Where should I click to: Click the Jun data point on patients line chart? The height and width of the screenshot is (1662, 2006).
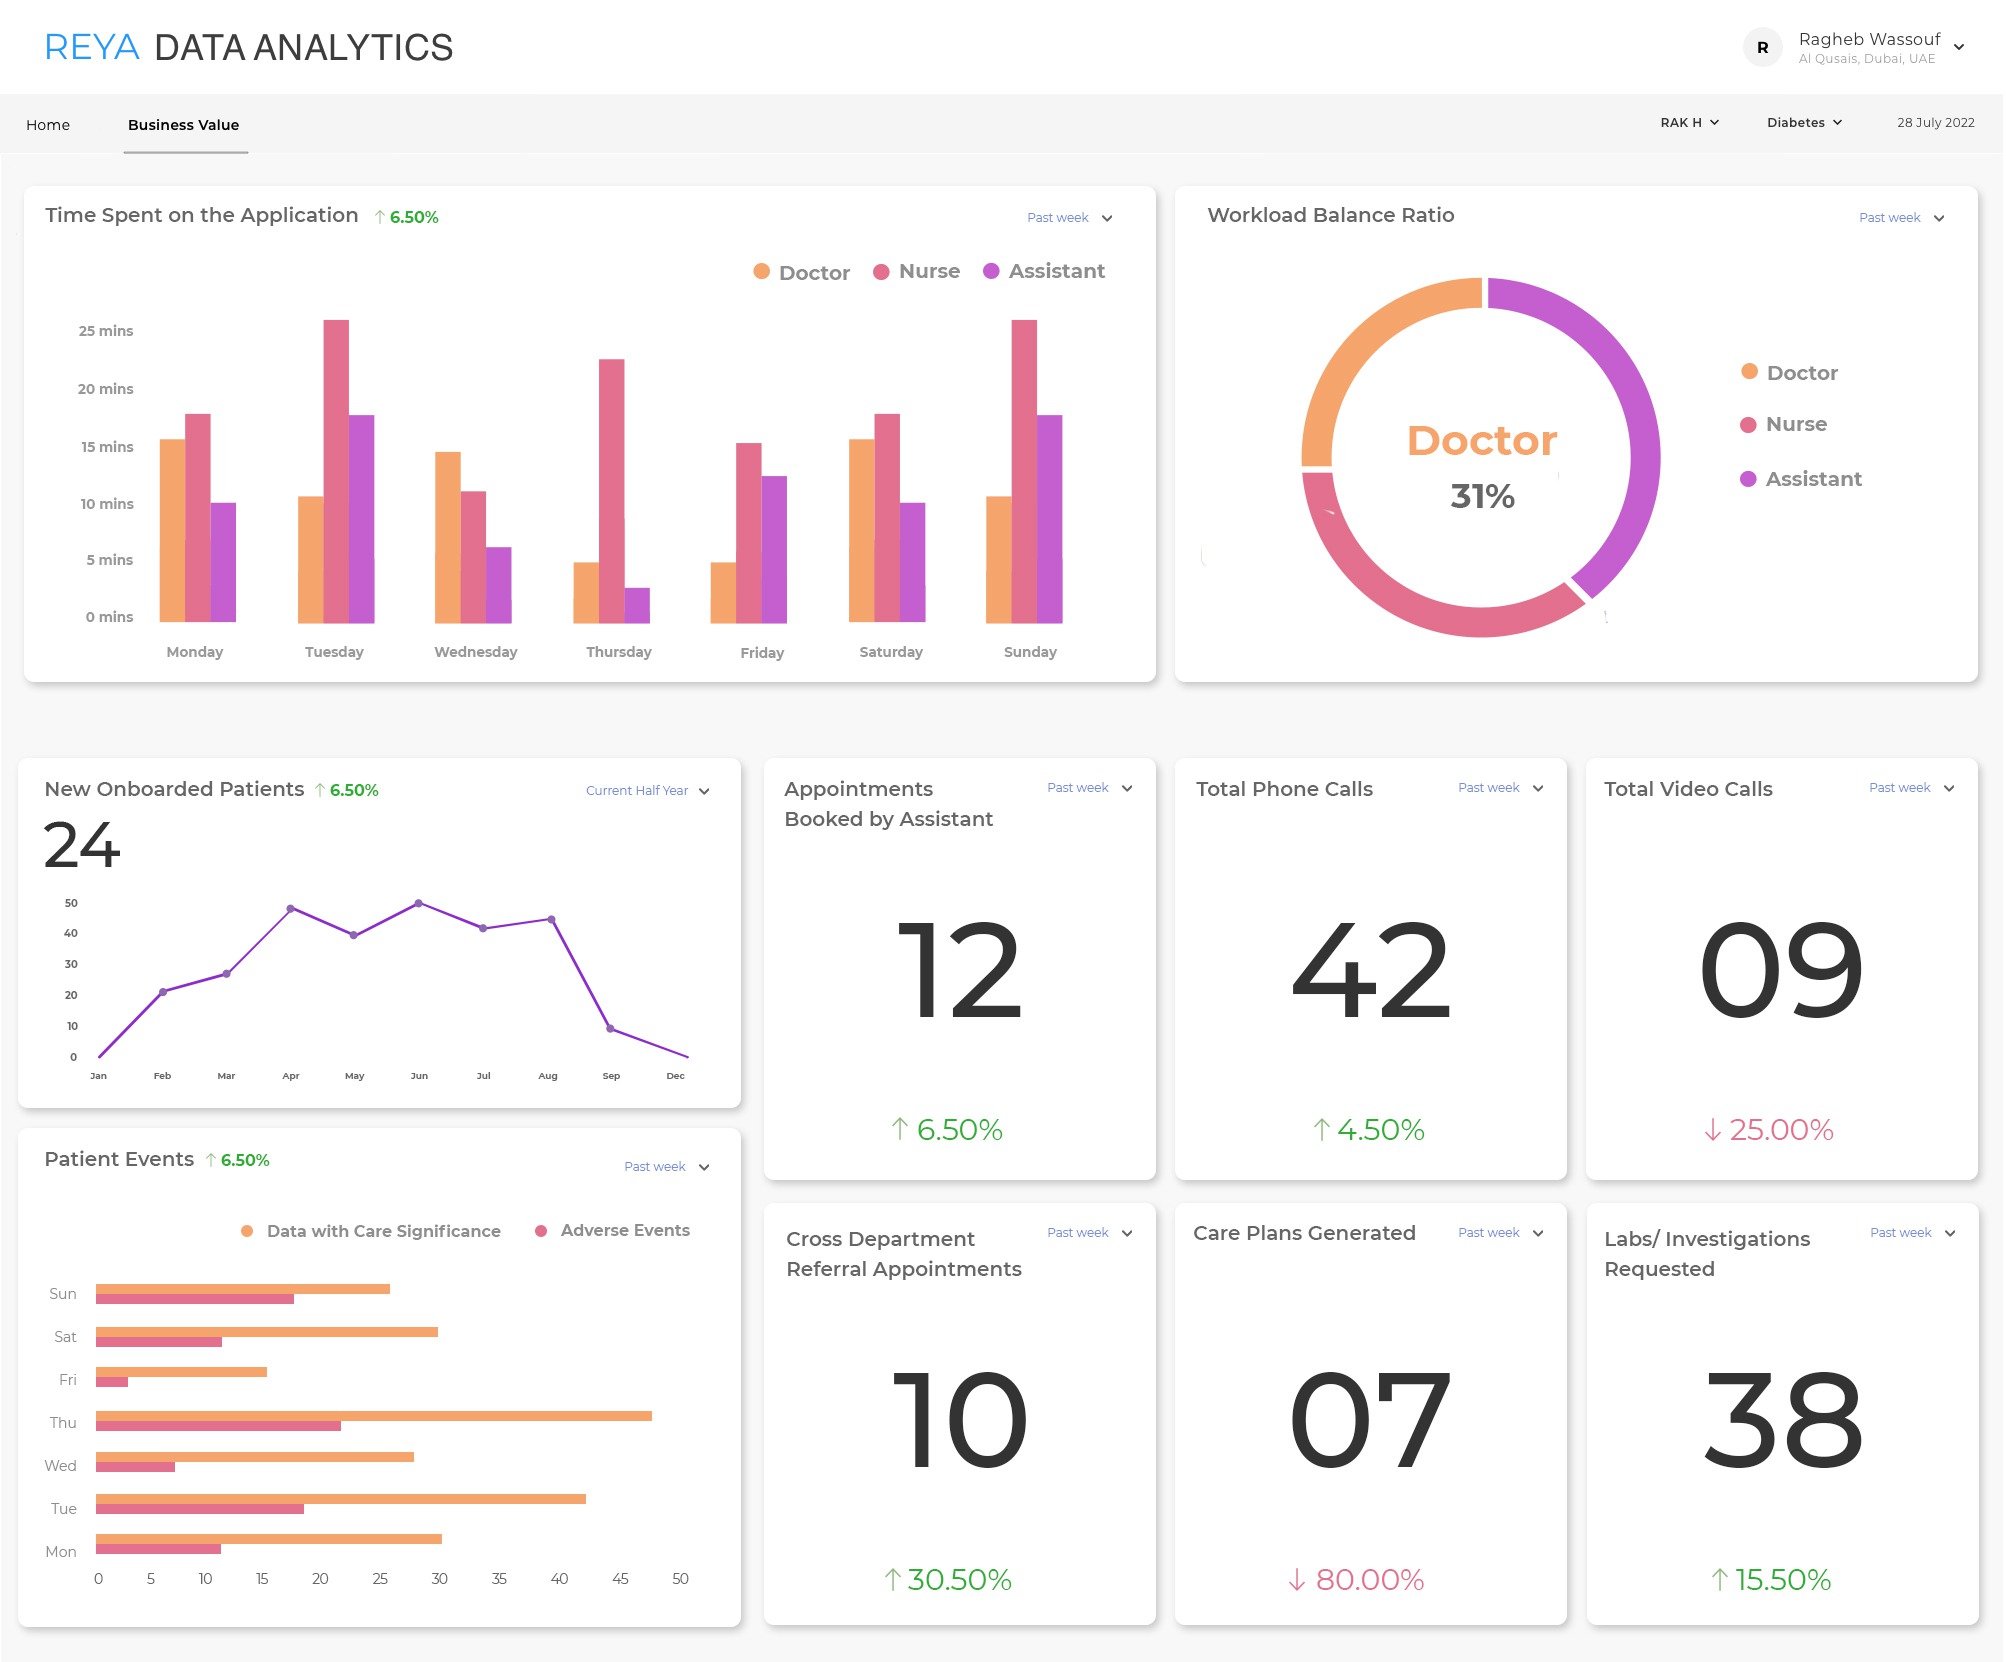[x=418, y=903]
